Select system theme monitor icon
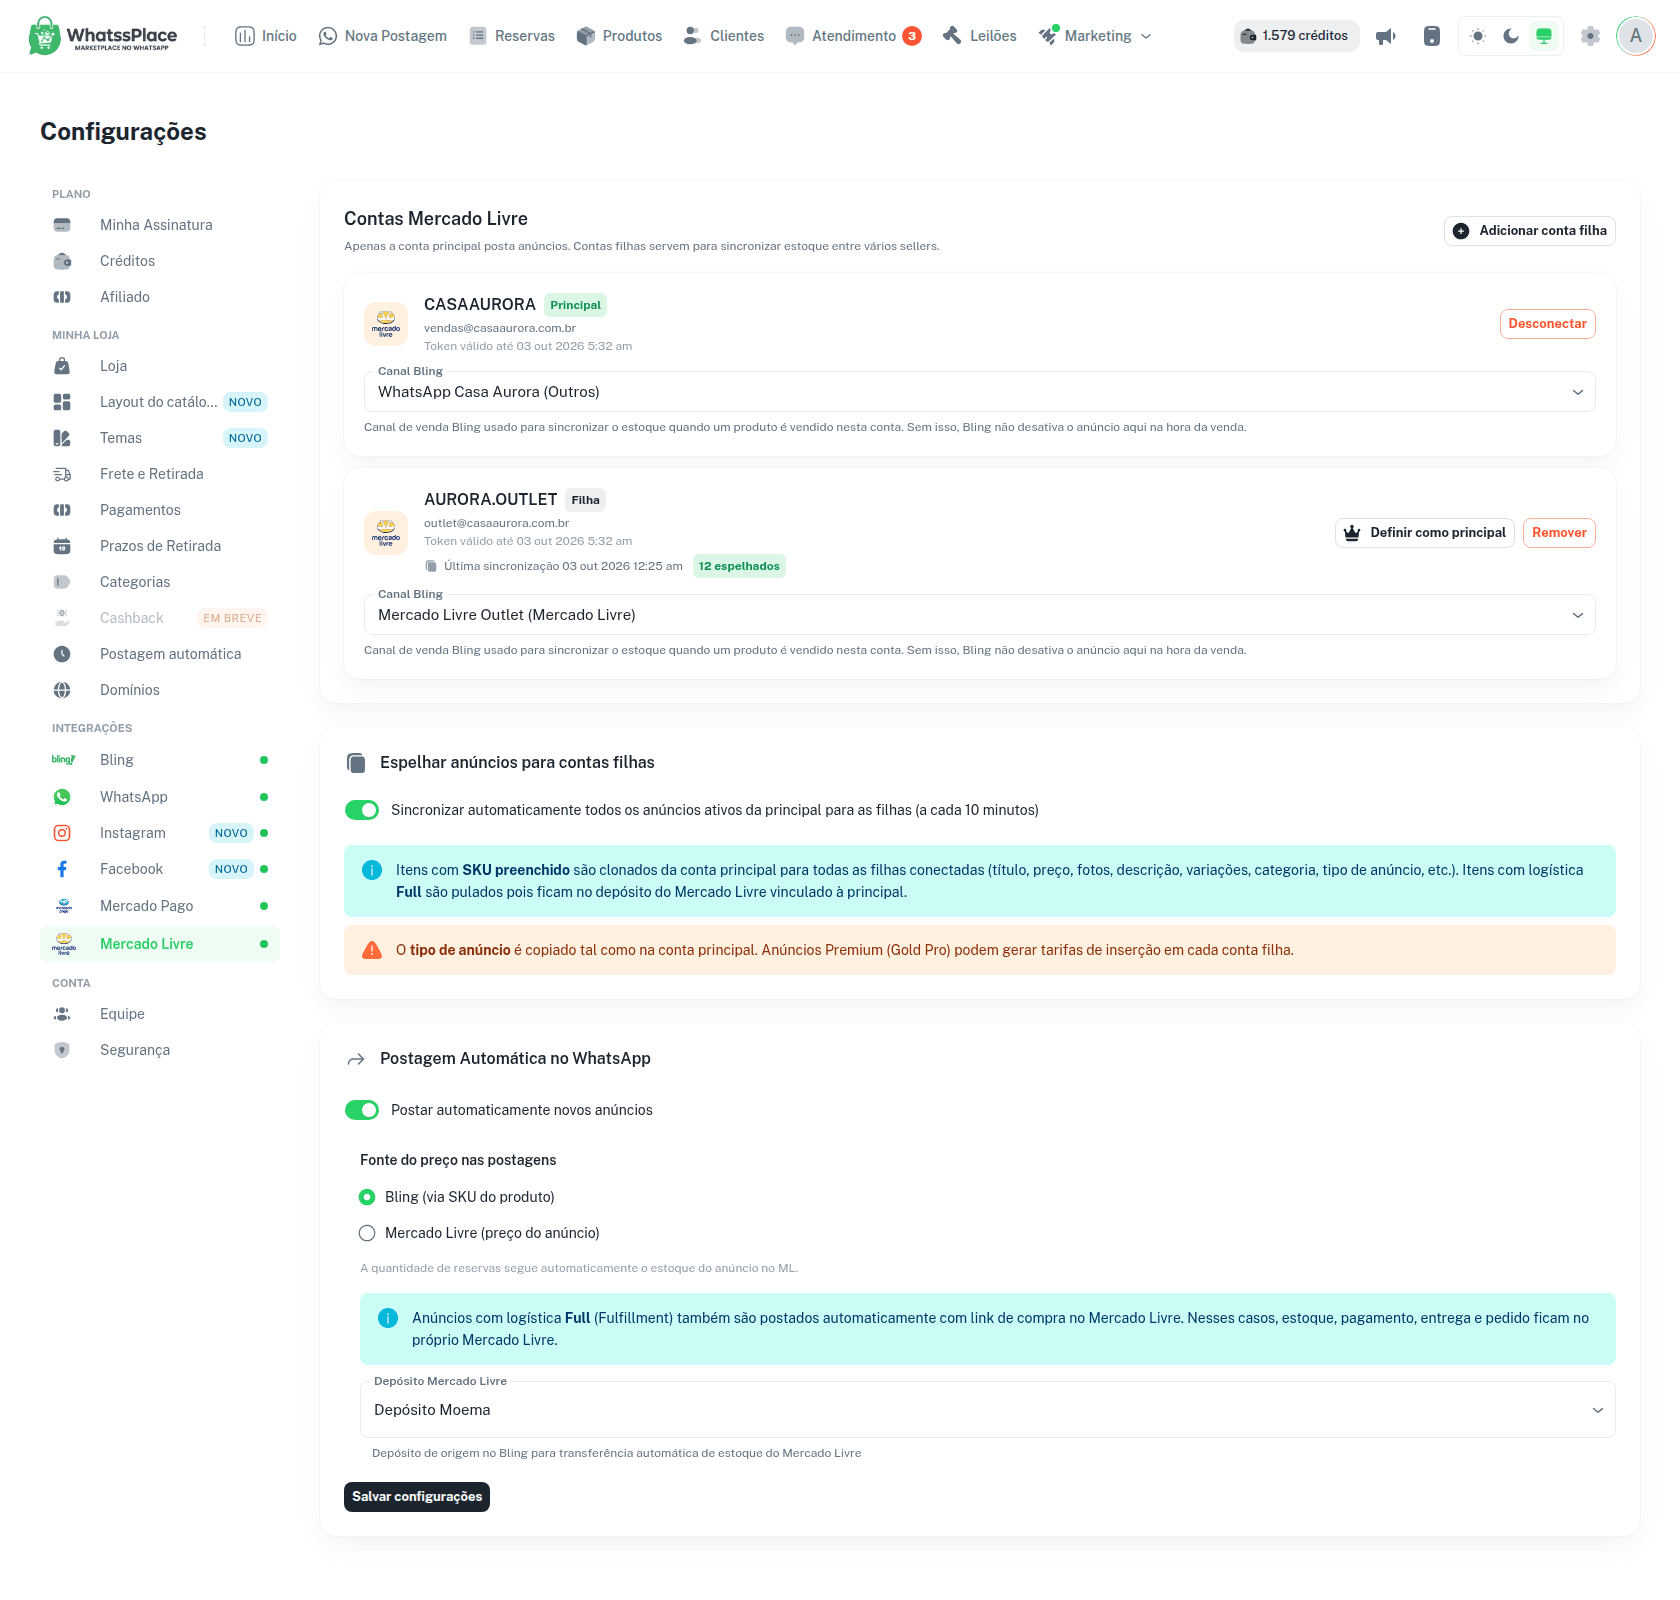The height and width of the screenshot is (1600, 1680). (1544, 36)
